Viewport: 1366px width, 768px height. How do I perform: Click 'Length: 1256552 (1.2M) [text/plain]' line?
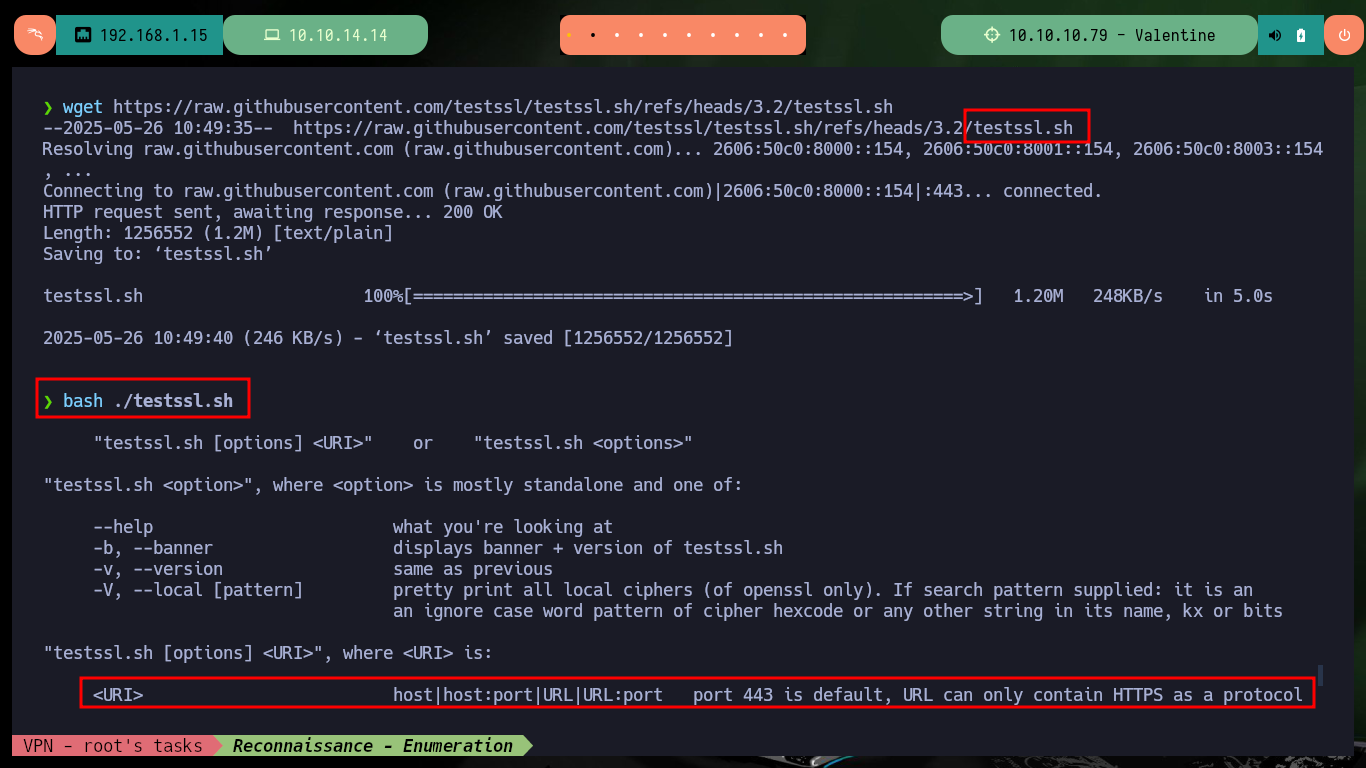pyautogui.click(x=218, y=233)
